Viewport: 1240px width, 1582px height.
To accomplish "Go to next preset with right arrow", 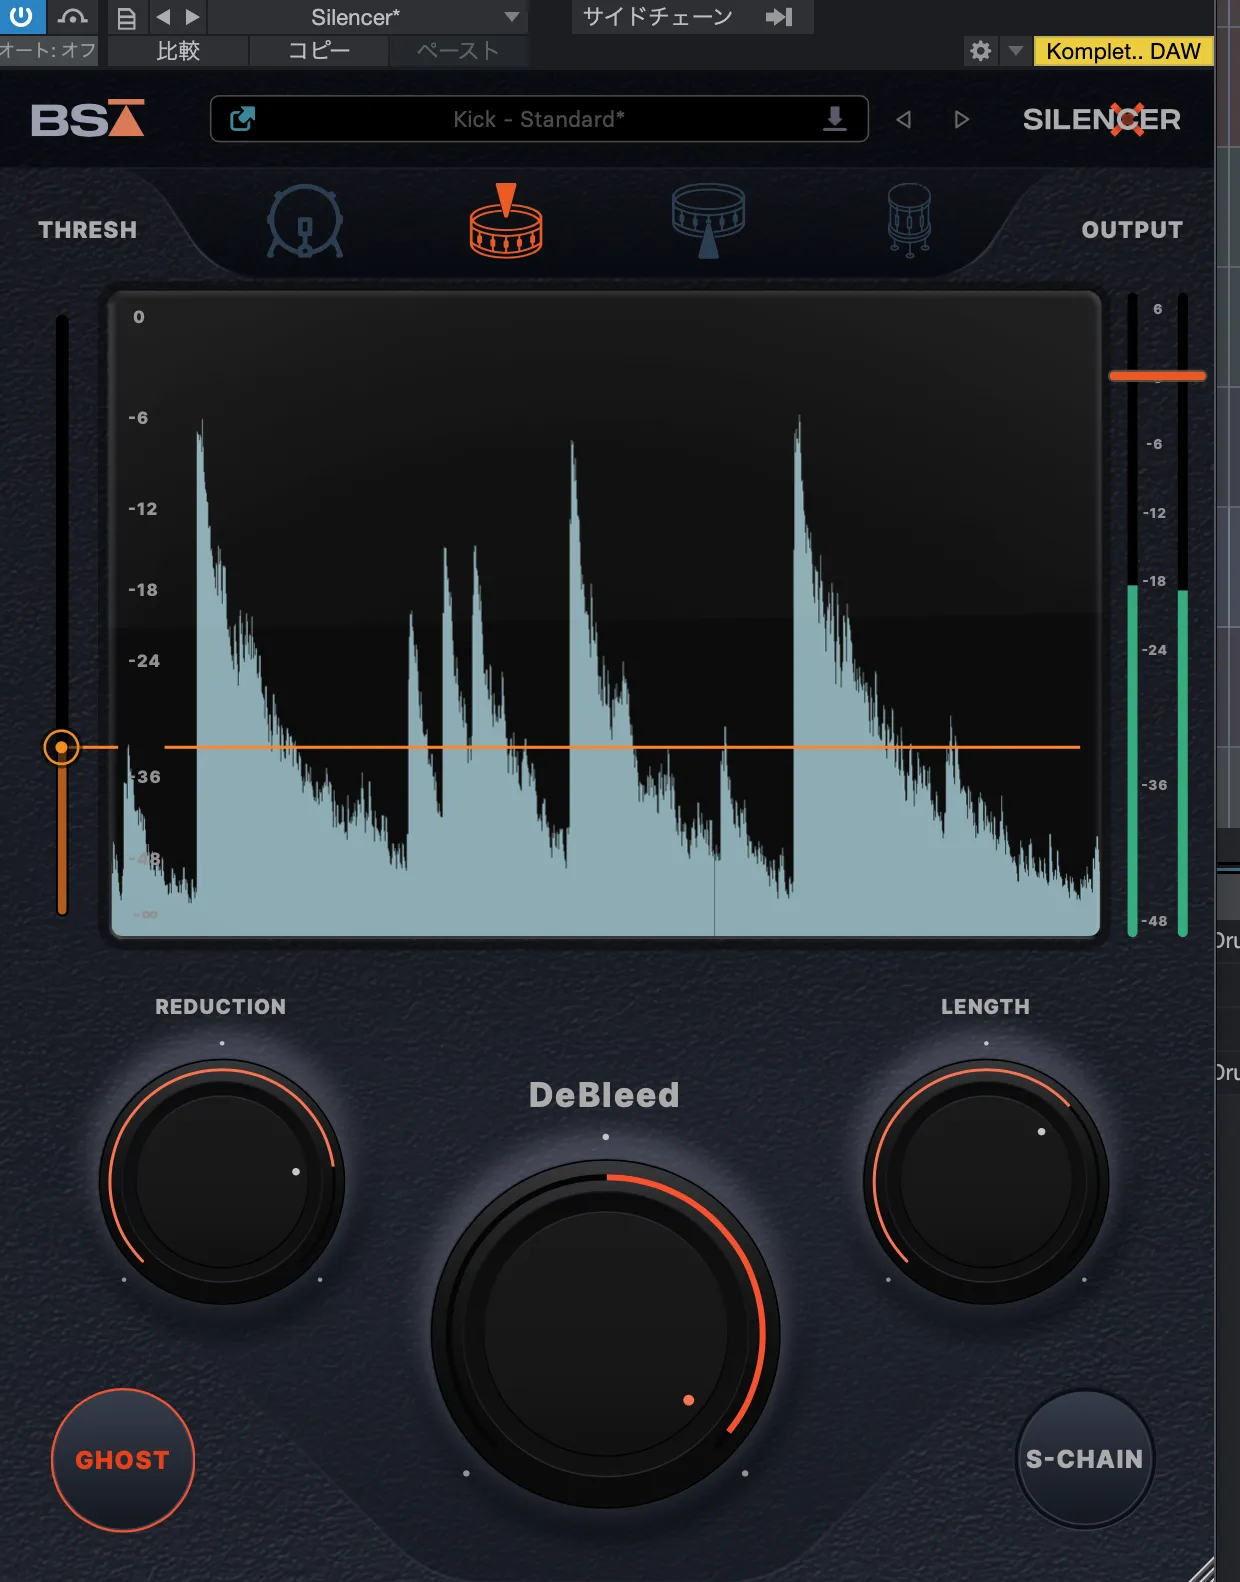I will tap(961, 120).
